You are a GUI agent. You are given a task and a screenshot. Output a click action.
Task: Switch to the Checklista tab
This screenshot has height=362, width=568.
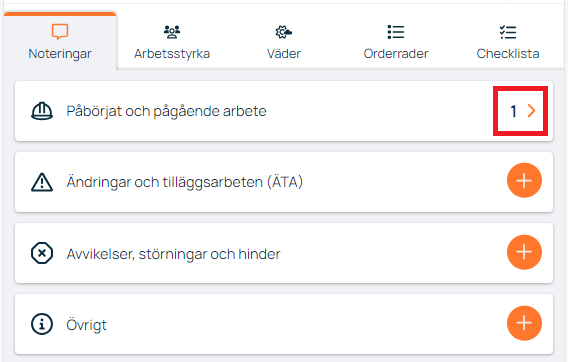click(508, 41)
